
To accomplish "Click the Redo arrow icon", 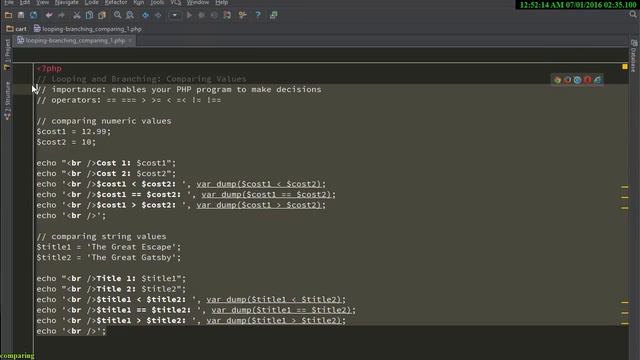I will [61, 15].
